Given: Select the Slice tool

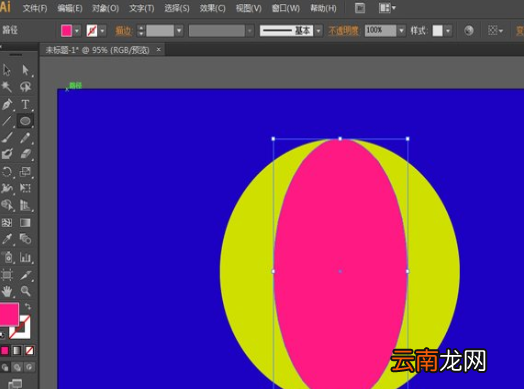Looking at the screenshot, I should pyautogui.click(x=25, y=275).
